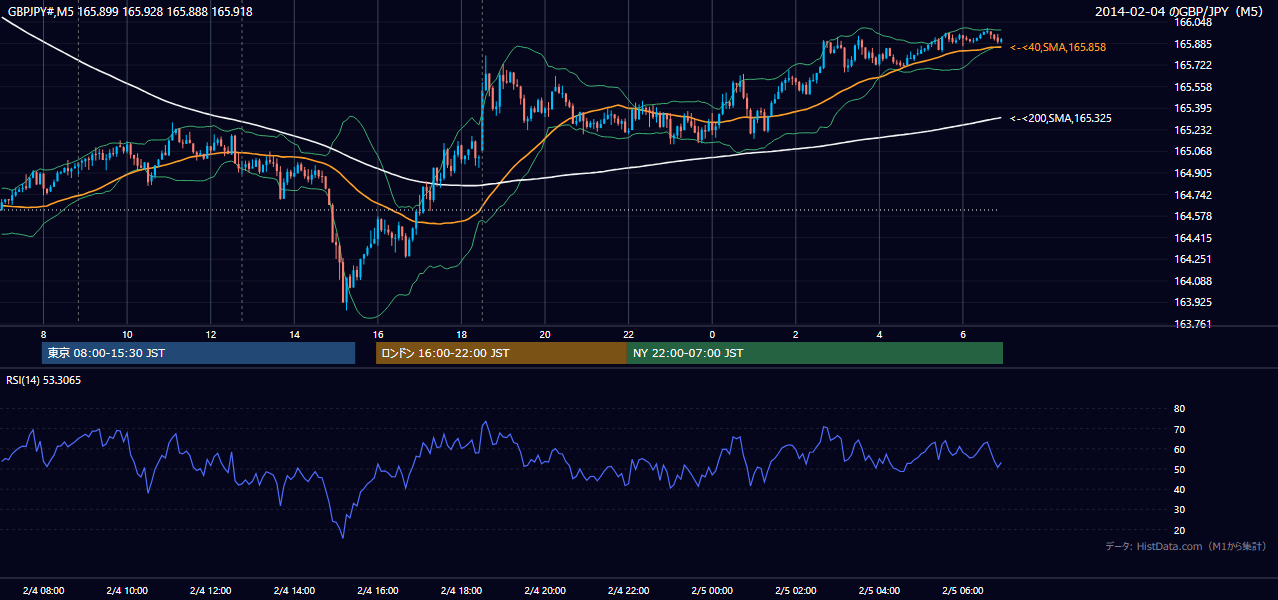
Task: Click the 165.395 price axis label
Action: [x=1193, y=108]
